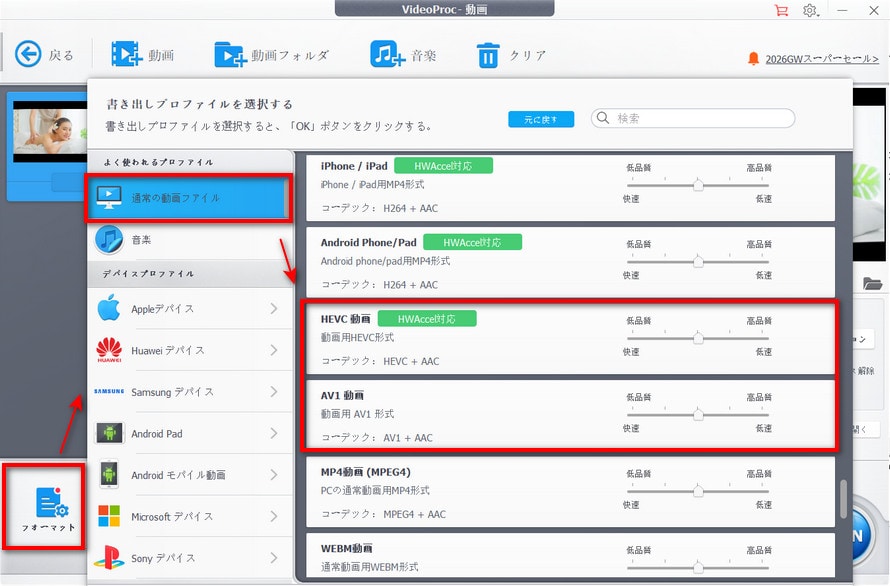
Task: Click the 検索 search field
Action: (692, 118)
